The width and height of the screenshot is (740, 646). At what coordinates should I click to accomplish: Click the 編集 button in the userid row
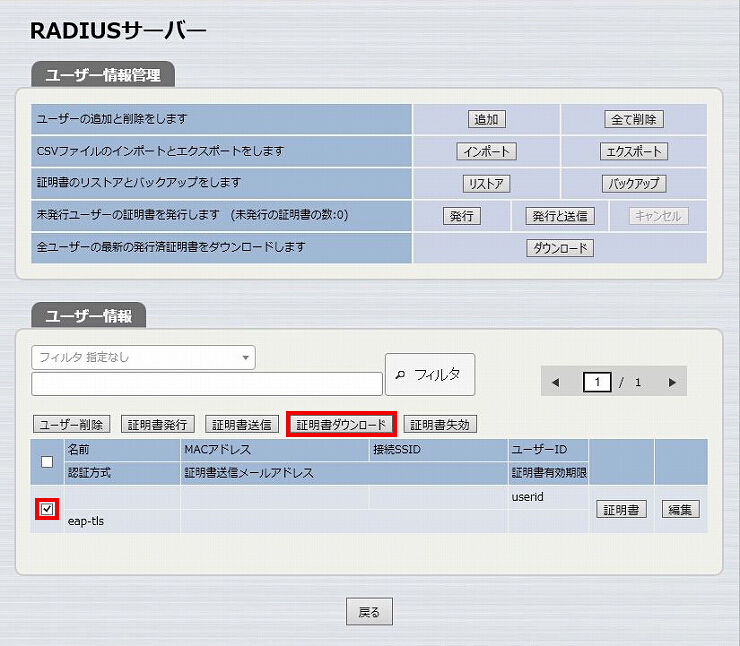(x=681, y=510)
